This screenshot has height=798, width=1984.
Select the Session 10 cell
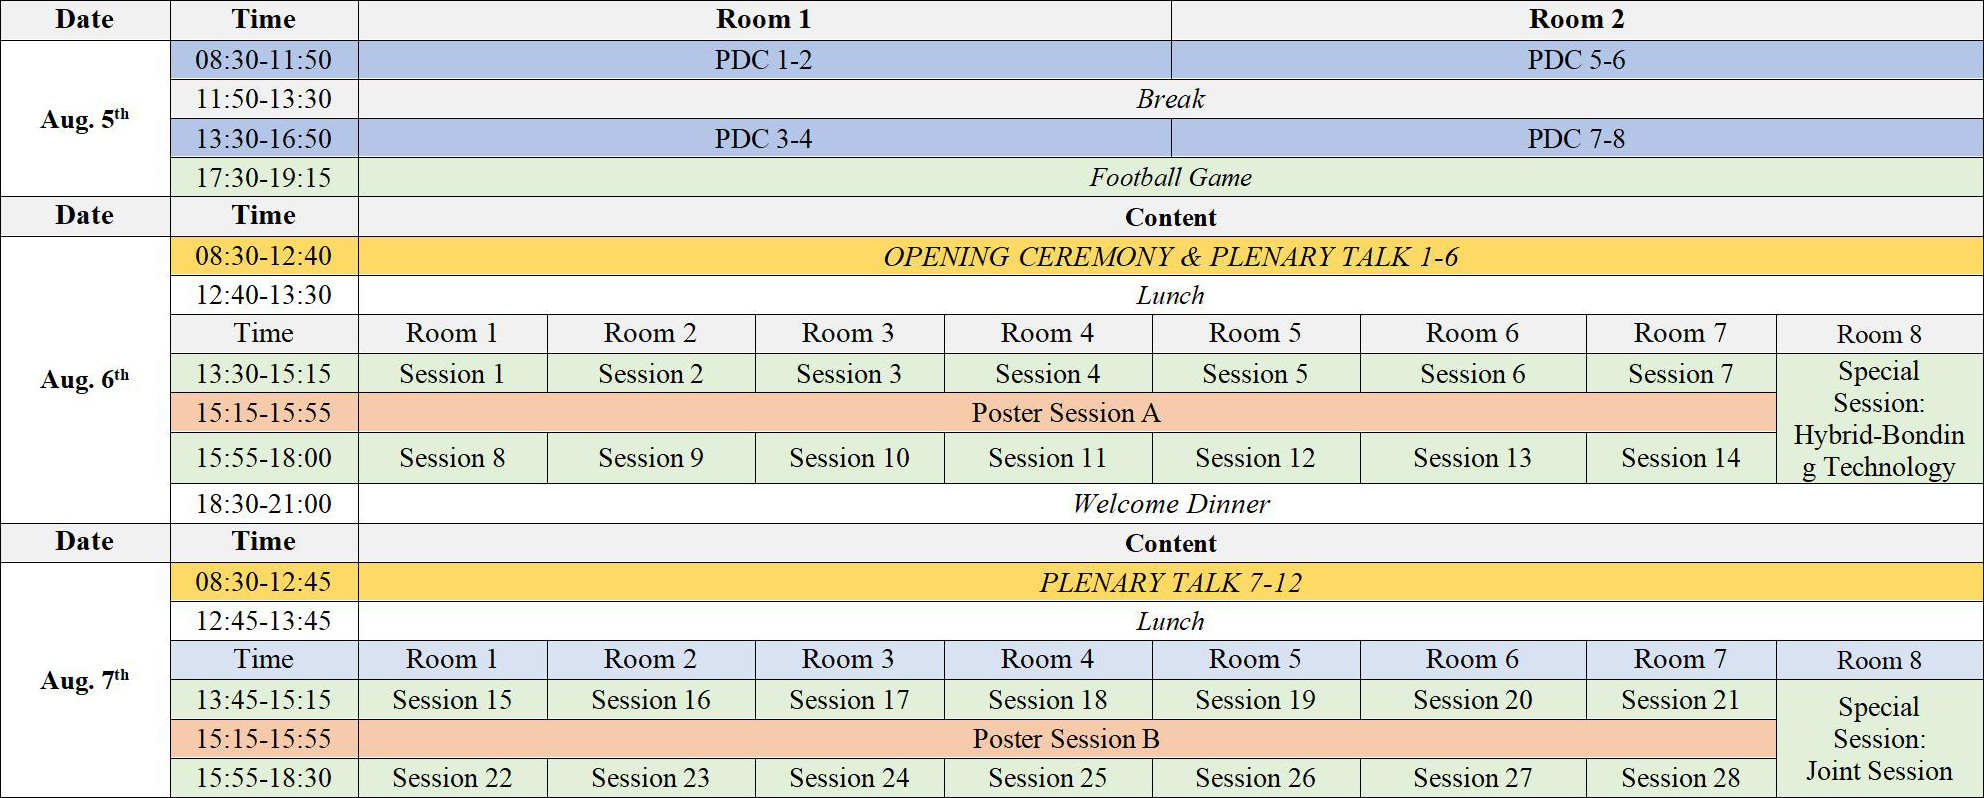(x=849, y=458)
